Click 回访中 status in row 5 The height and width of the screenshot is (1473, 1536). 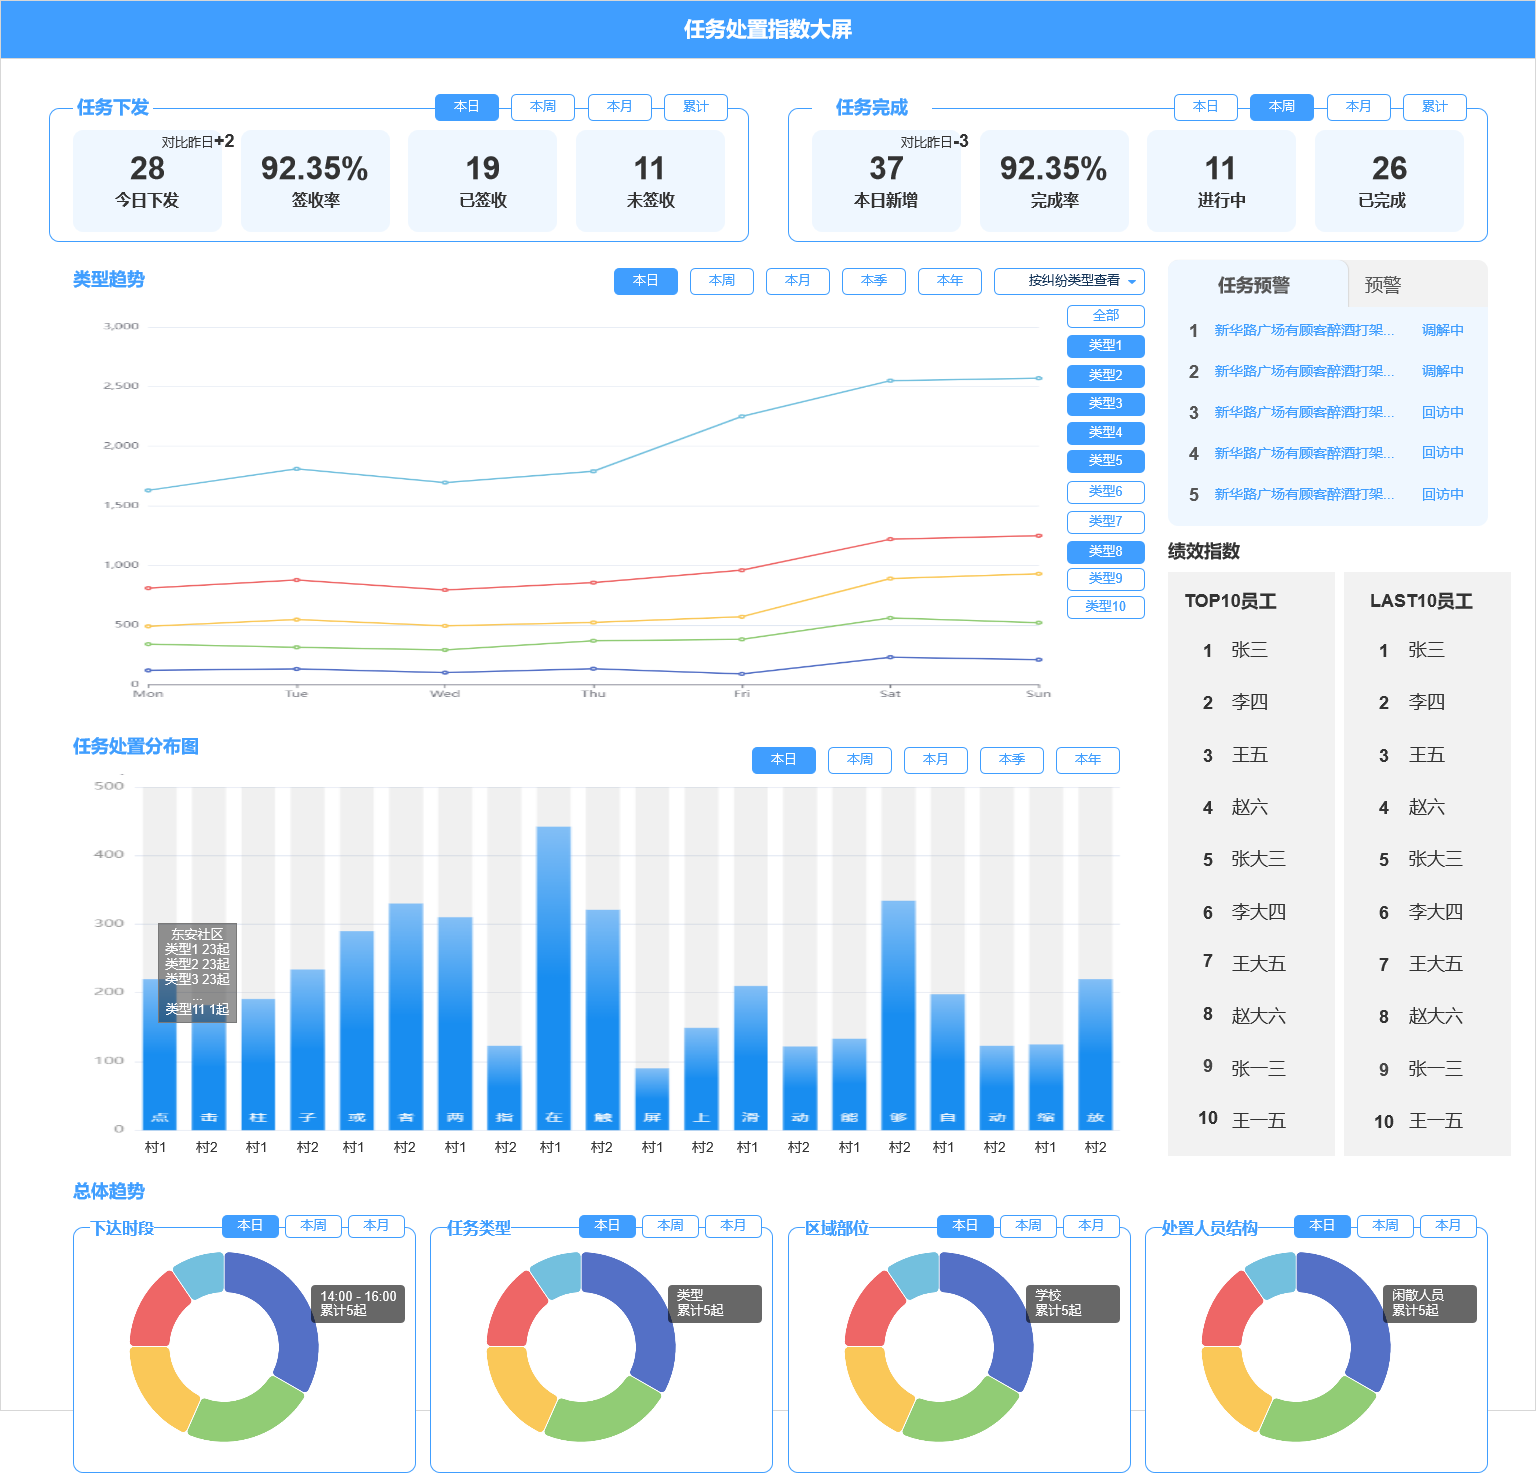[x=1443, y=494]
